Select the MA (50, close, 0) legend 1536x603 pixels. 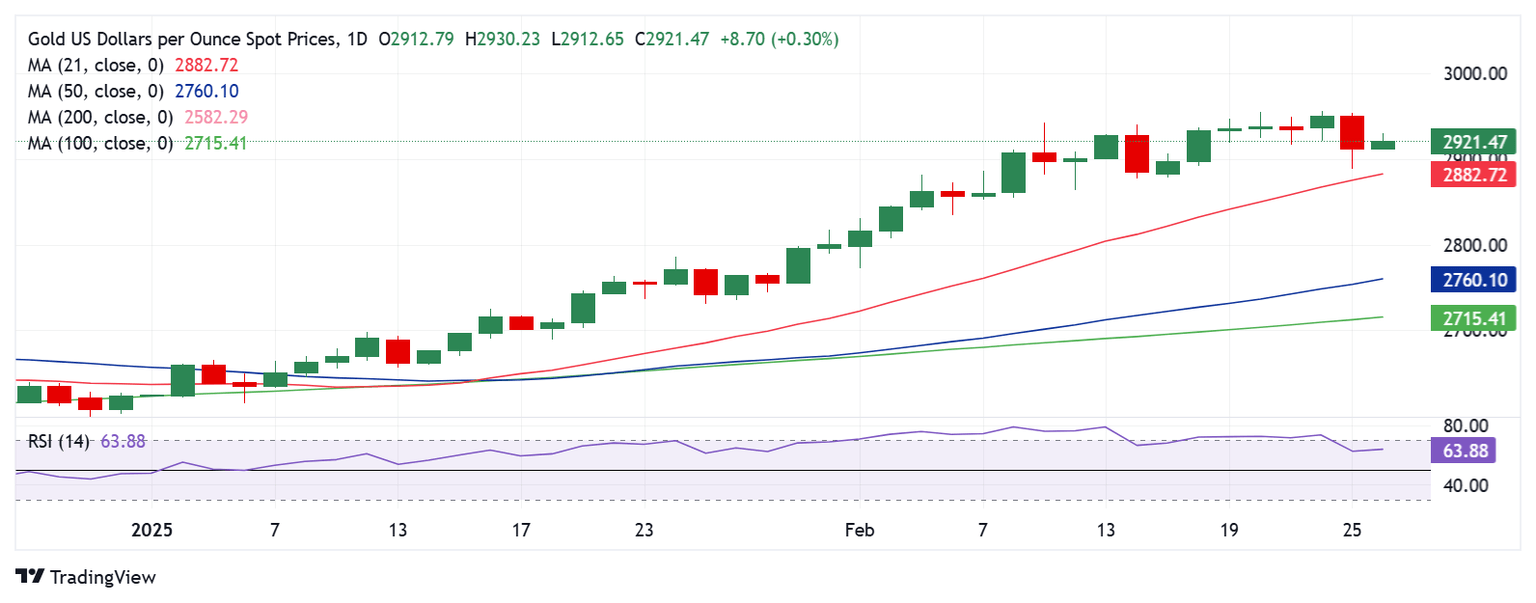(x=96, y=91)
